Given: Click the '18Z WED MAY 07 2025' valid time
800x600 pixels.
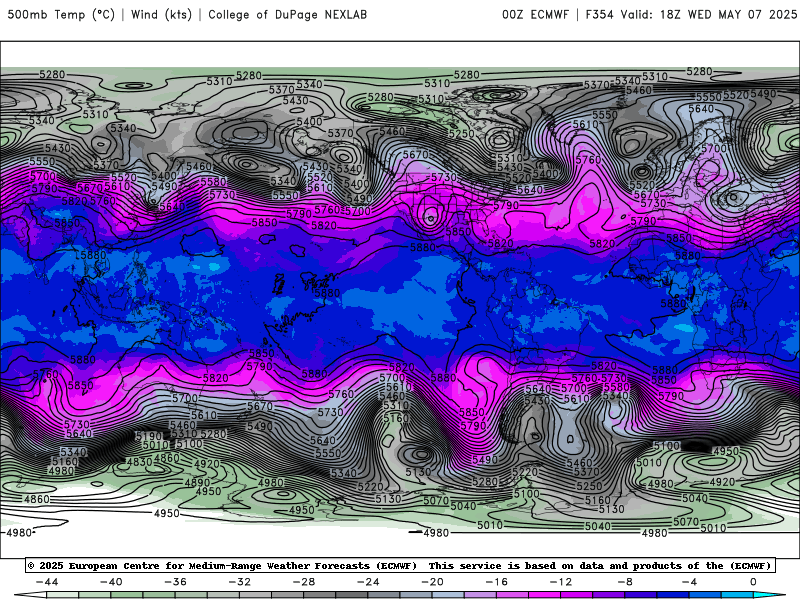Looking at the screenshot, I should pos(729,14).
